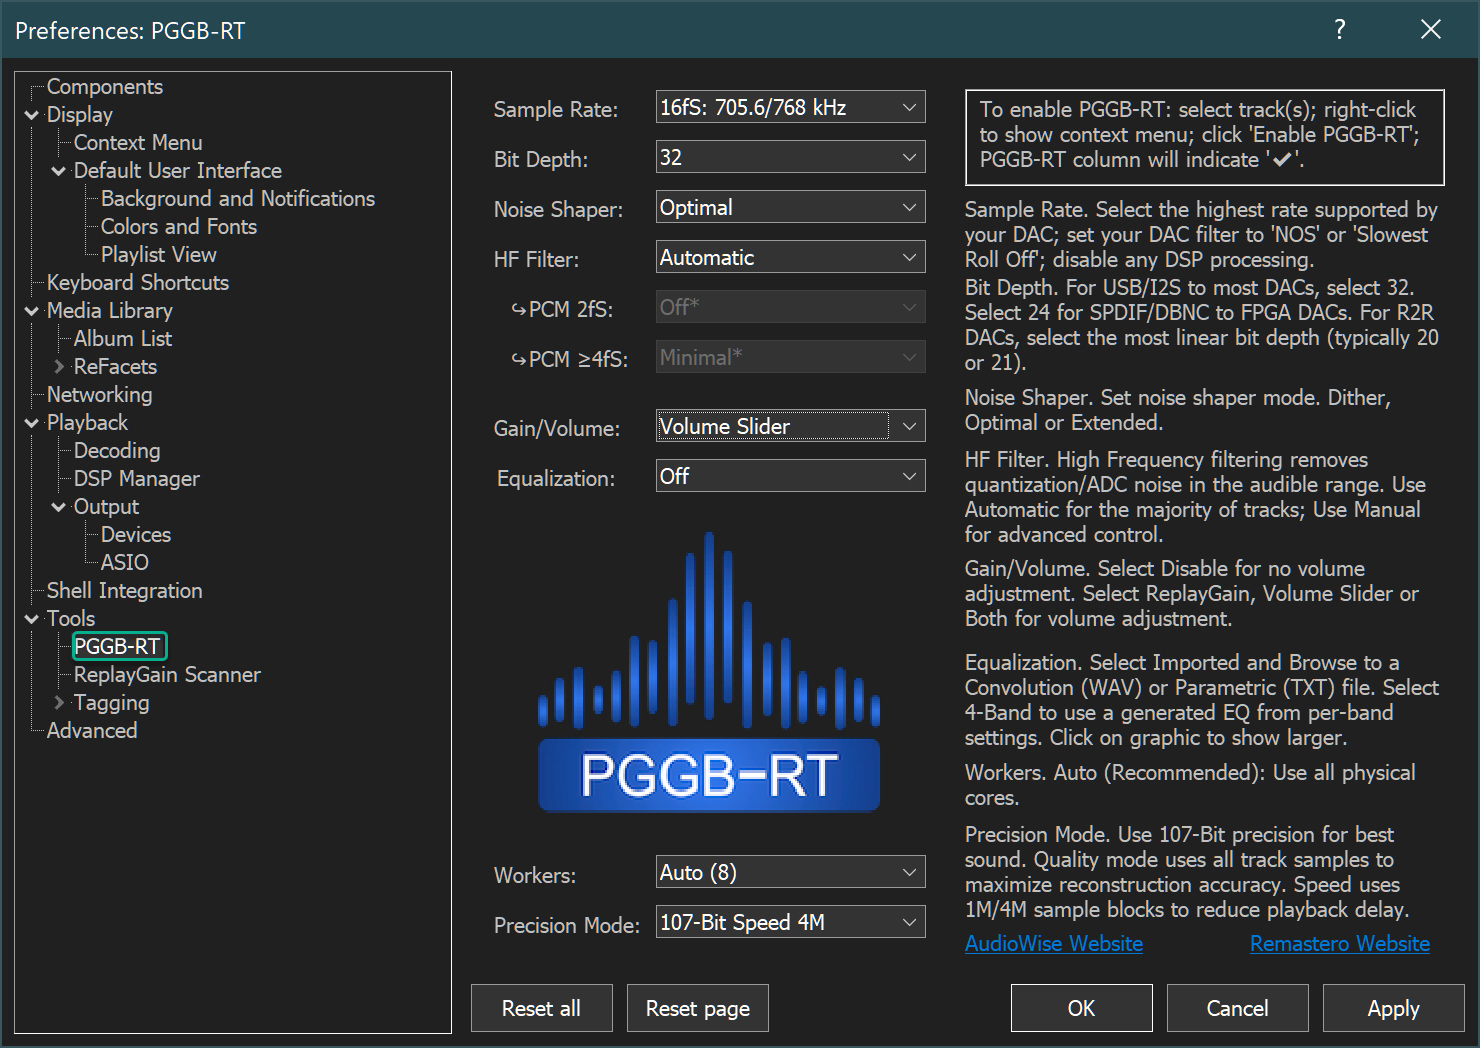Open the AudioWise Website link
This screenshot has height=1048, width=1480.
(1054, 943)
